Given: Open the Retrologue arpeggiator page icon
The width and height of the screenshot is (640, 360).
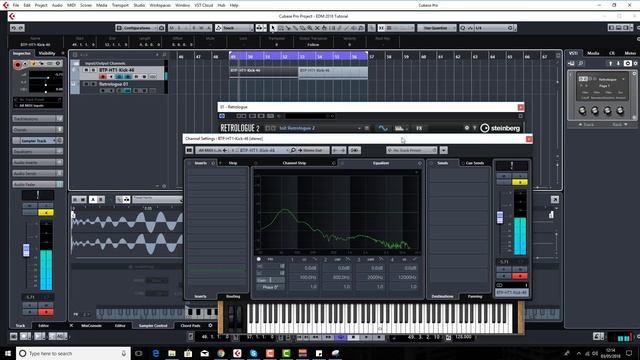Looking at the screenshot, I should 400,128.
